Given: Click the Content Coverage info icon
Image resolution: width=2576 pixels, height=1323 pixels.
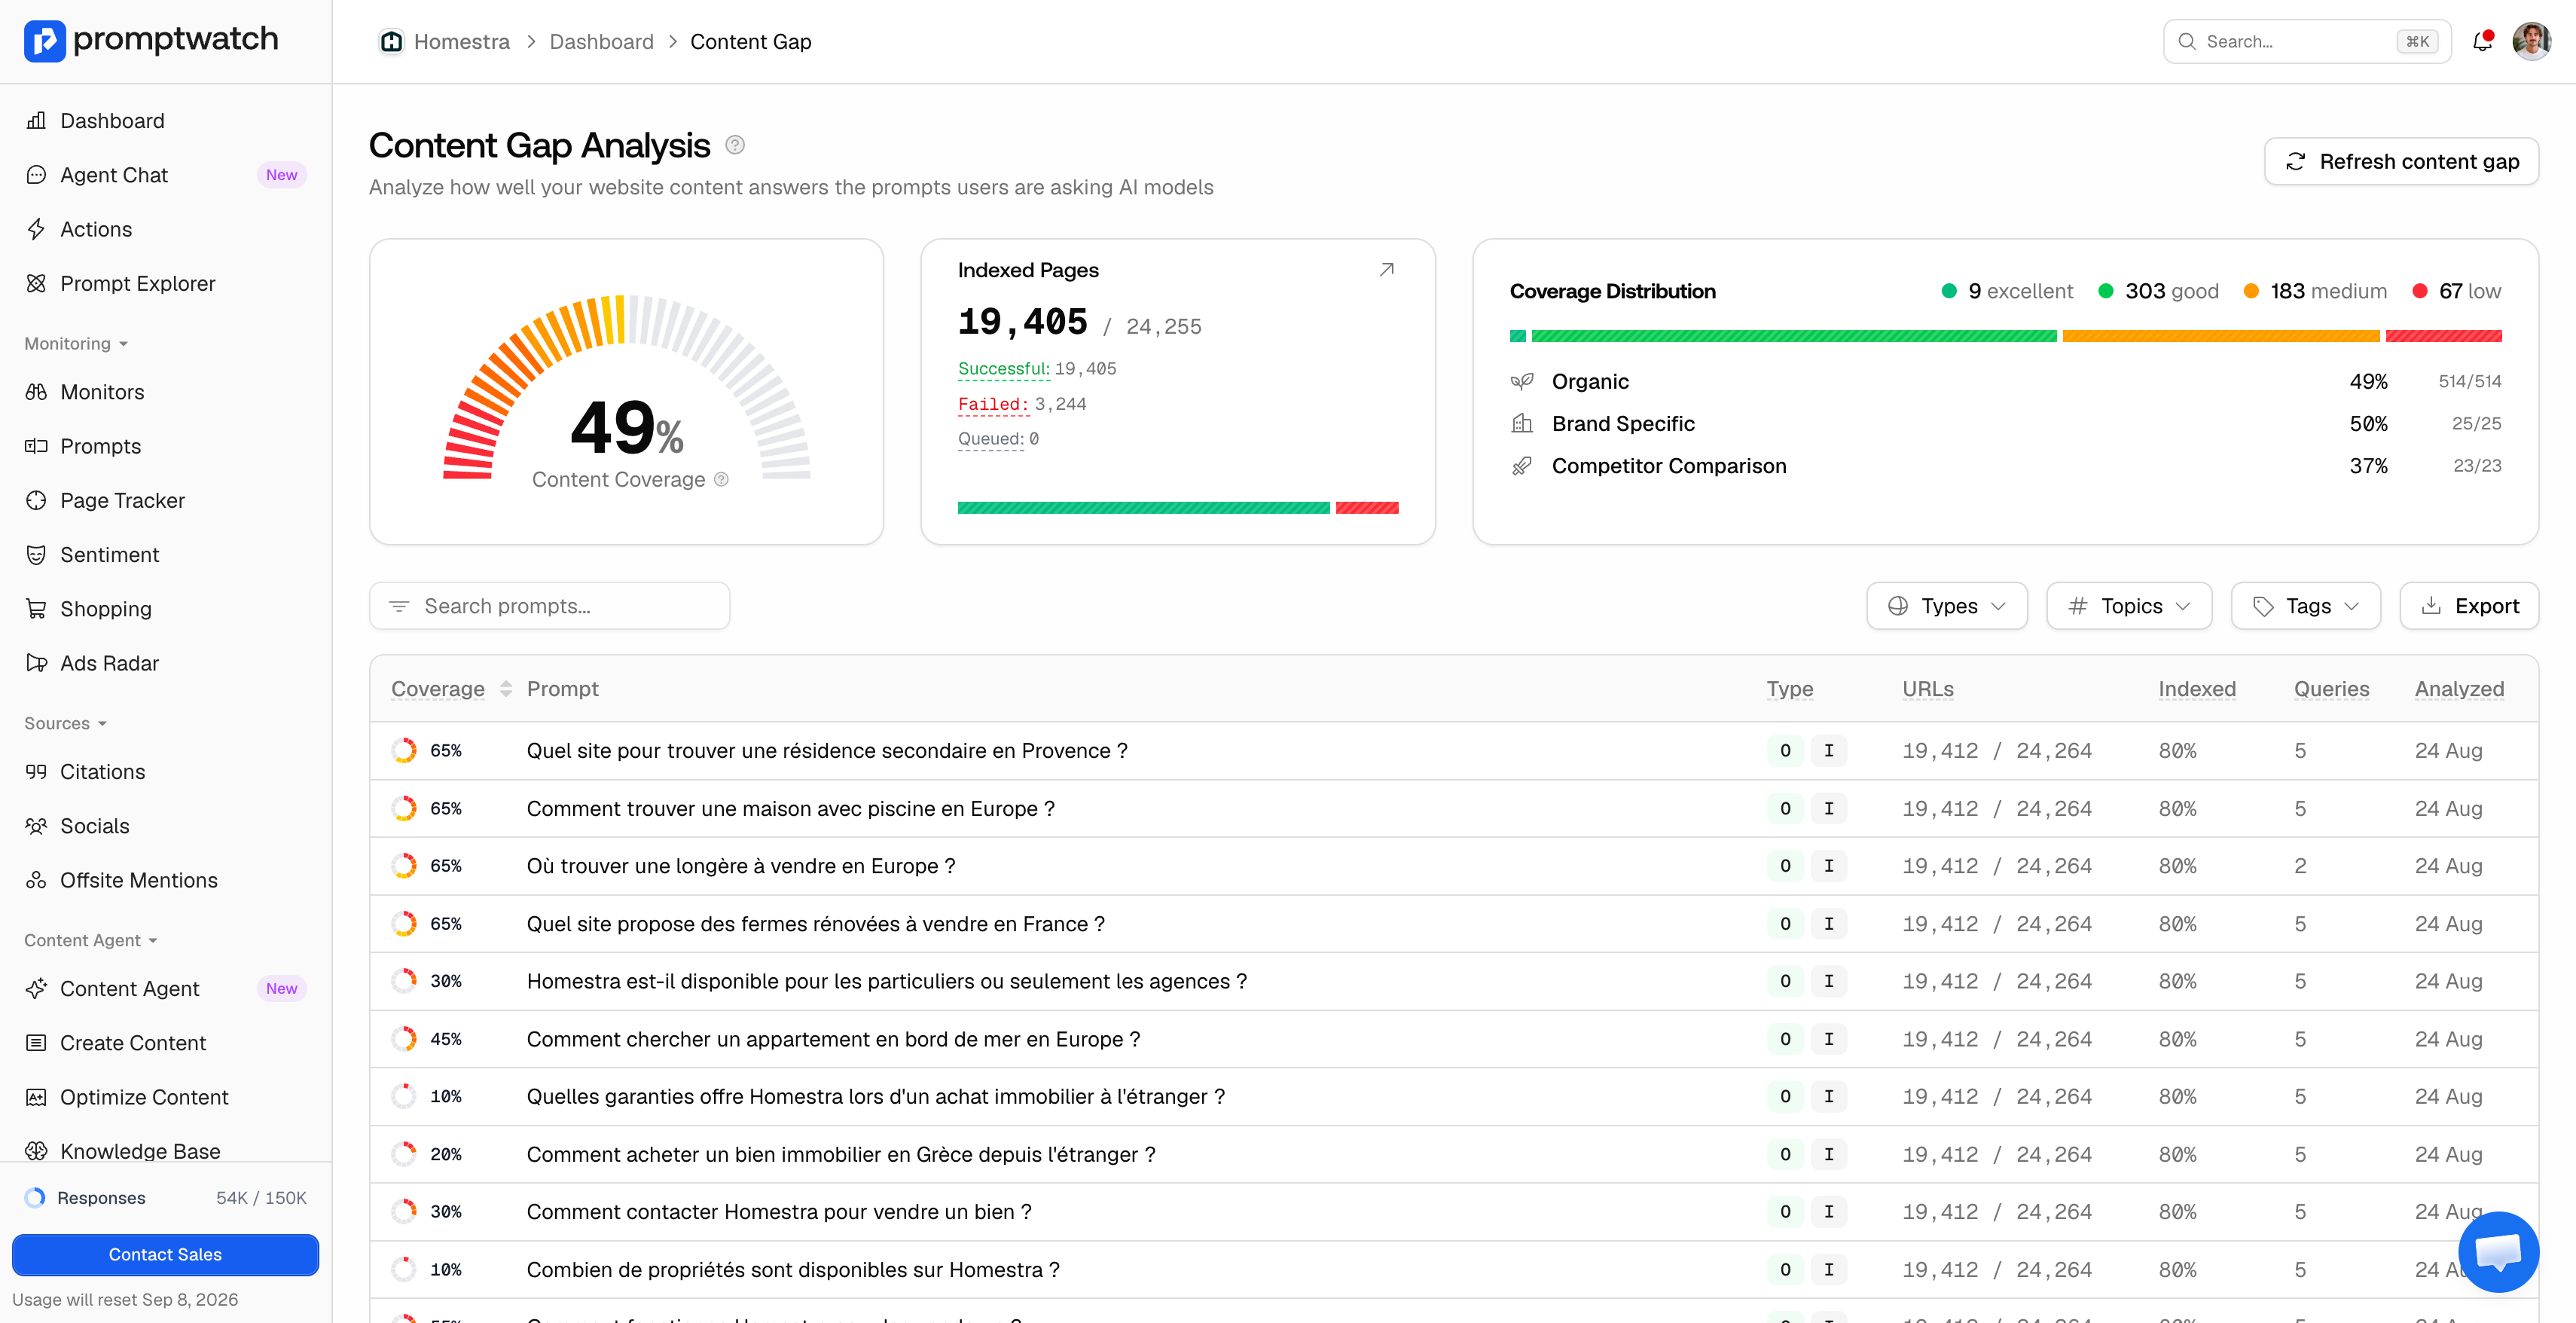Looking at the screenshot, I should click(721, 479).
